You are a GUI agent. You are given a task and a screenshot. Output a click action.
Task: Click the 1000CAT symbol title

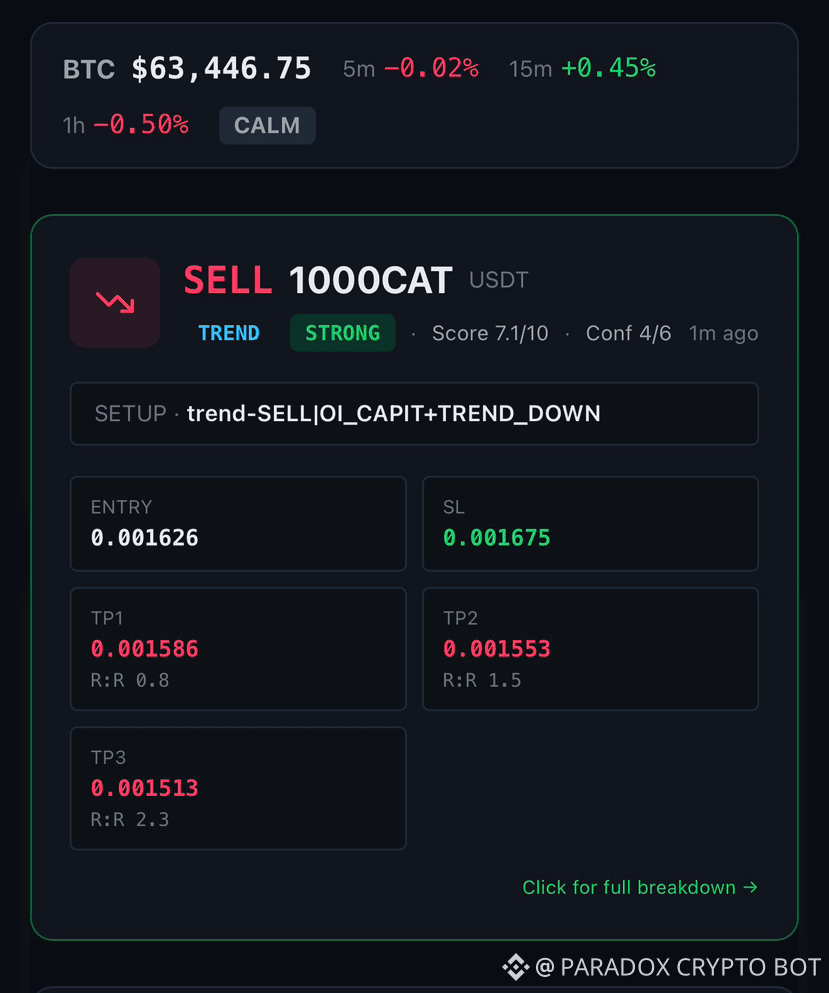click(370, 281)
